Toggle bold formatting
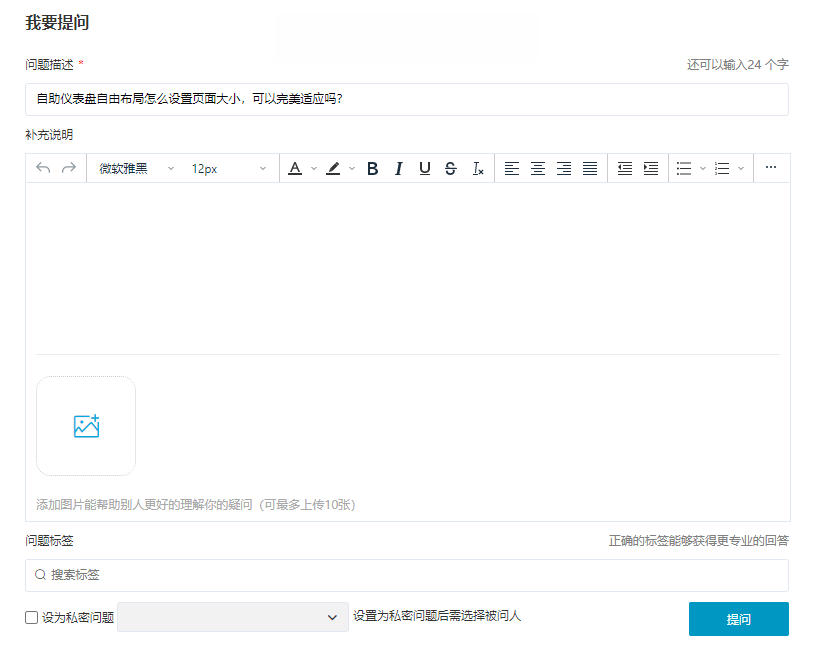The image size is (813, 654). point(372,169)
